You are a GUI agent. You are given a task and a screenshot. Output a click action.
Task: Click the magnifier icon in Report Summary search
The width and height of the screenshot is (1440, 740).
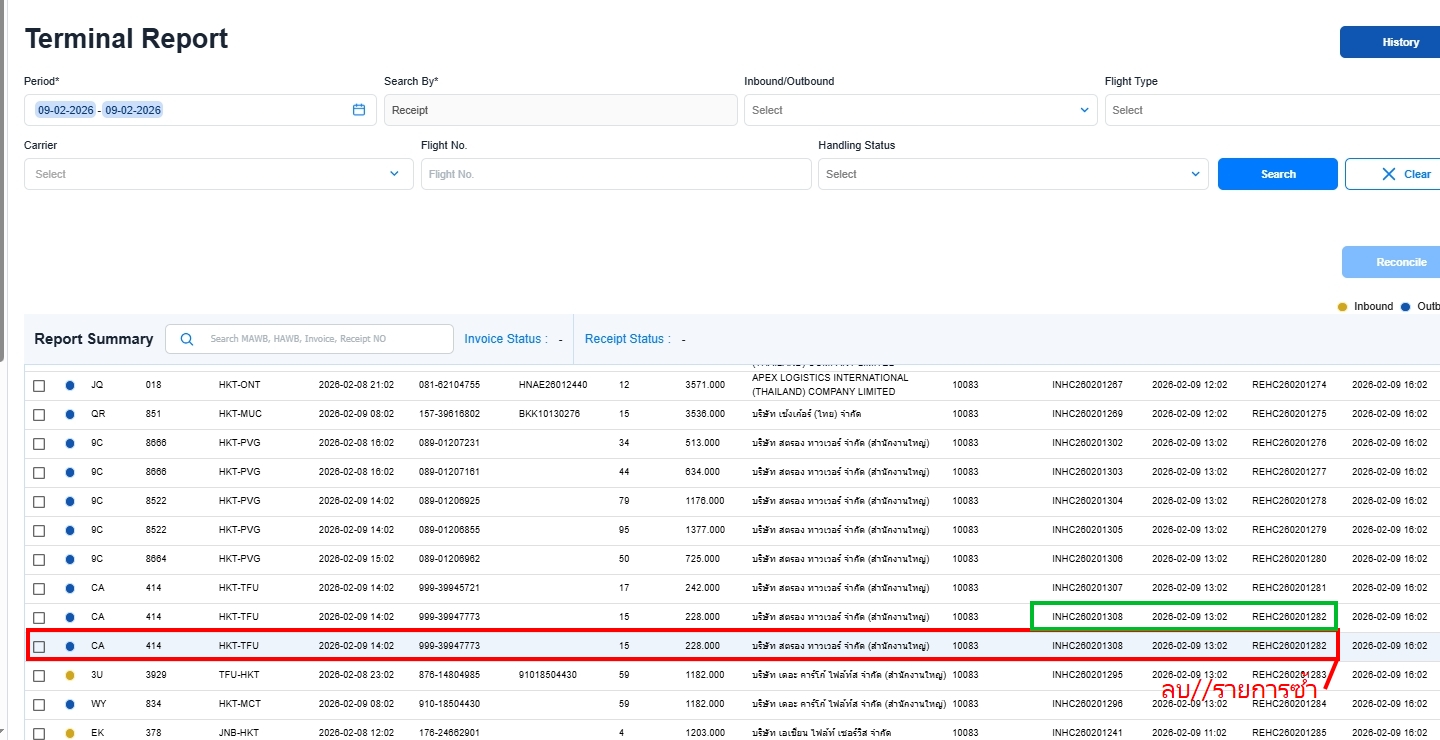pyautogui.click(x=187, y=339)
